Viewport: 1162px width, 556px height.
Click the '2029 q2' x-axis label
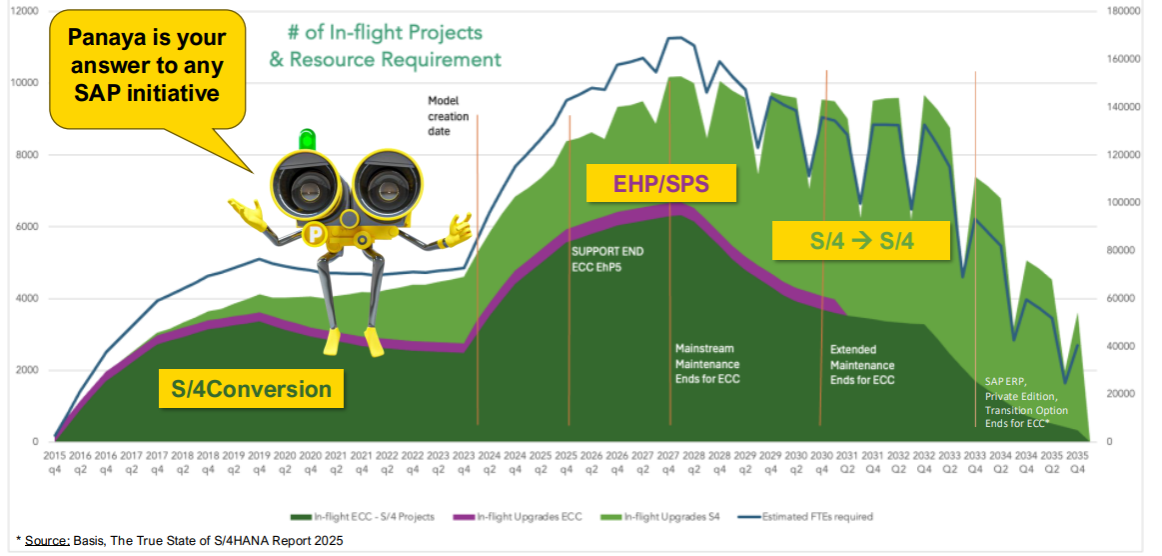pyautogui.click(x=745, y=462)
